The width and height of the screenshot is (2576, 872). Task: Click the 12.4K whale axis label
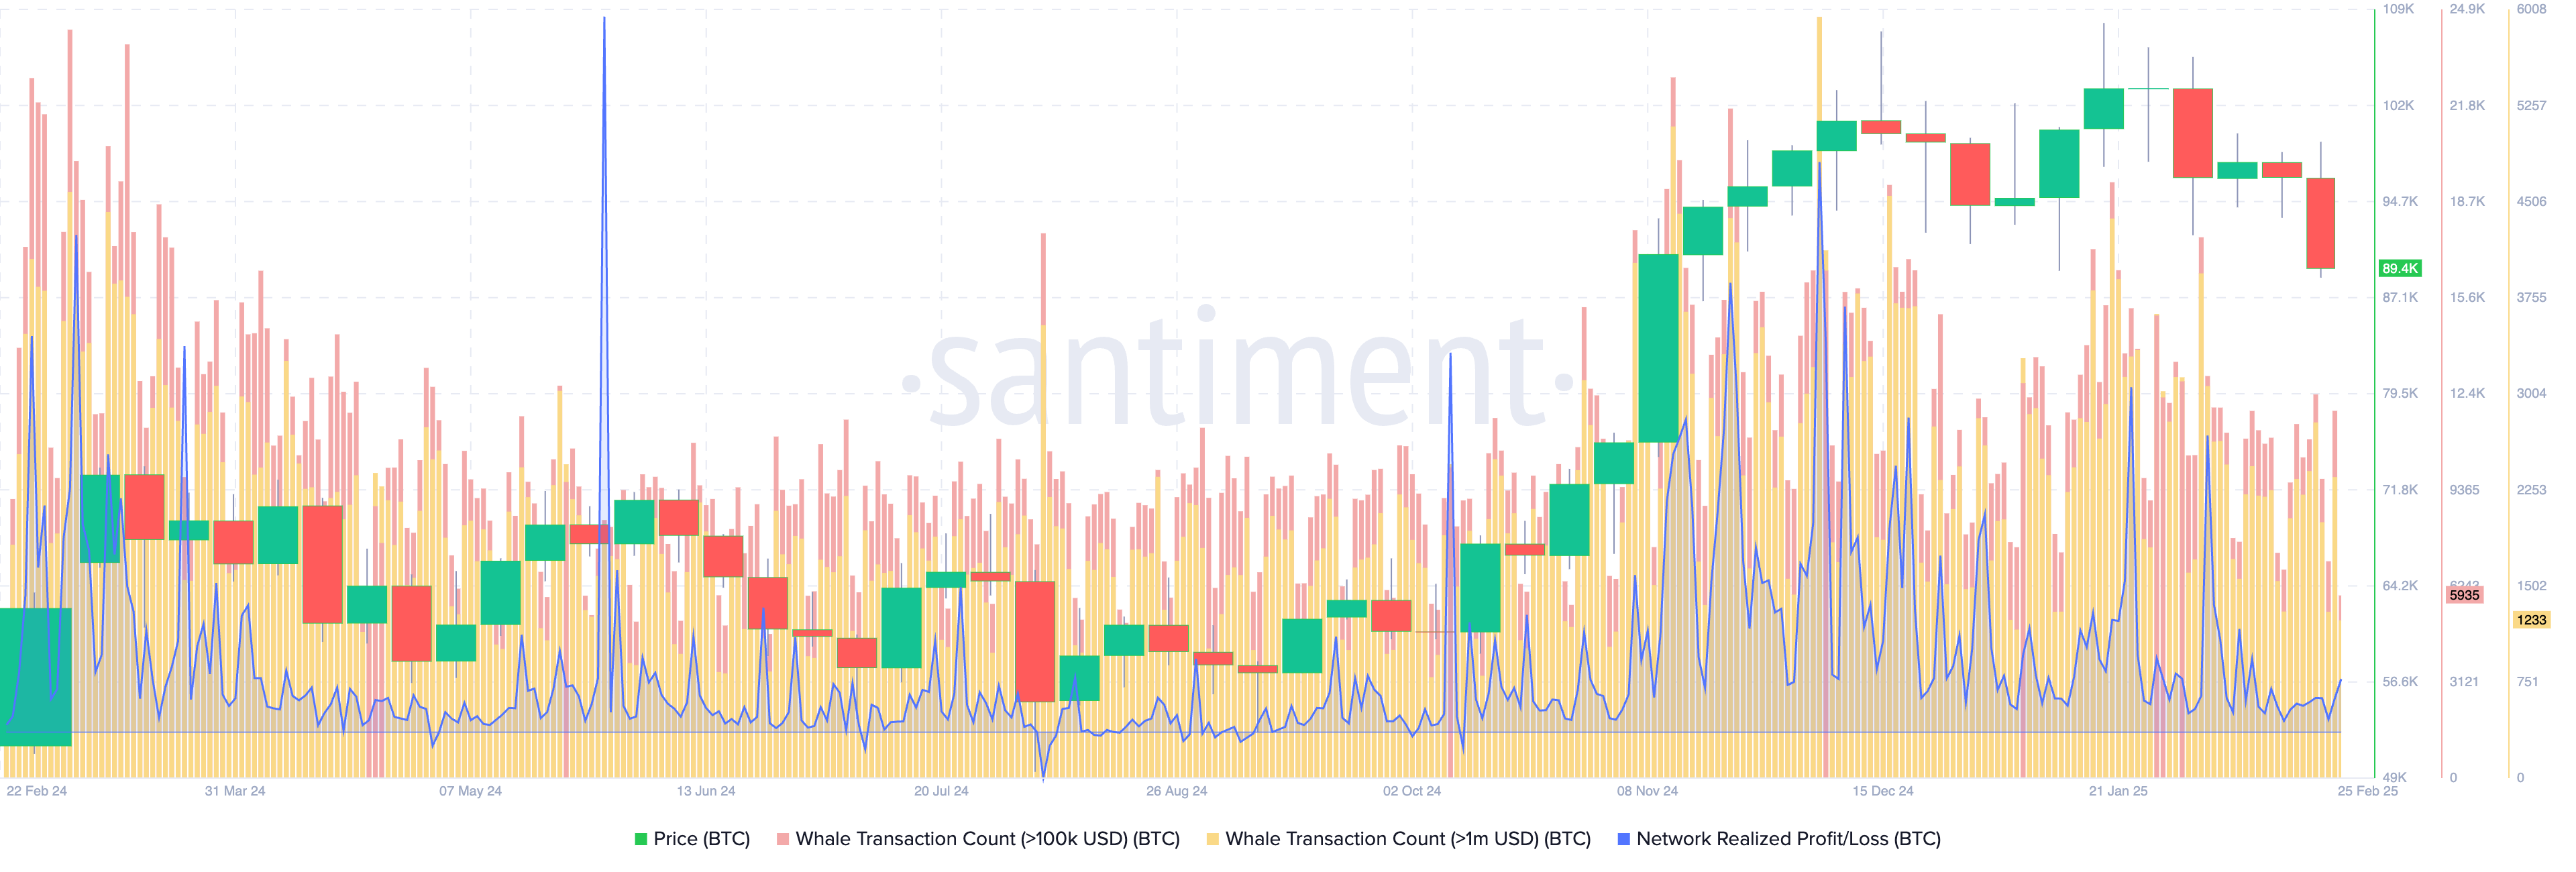[2467, 393]
